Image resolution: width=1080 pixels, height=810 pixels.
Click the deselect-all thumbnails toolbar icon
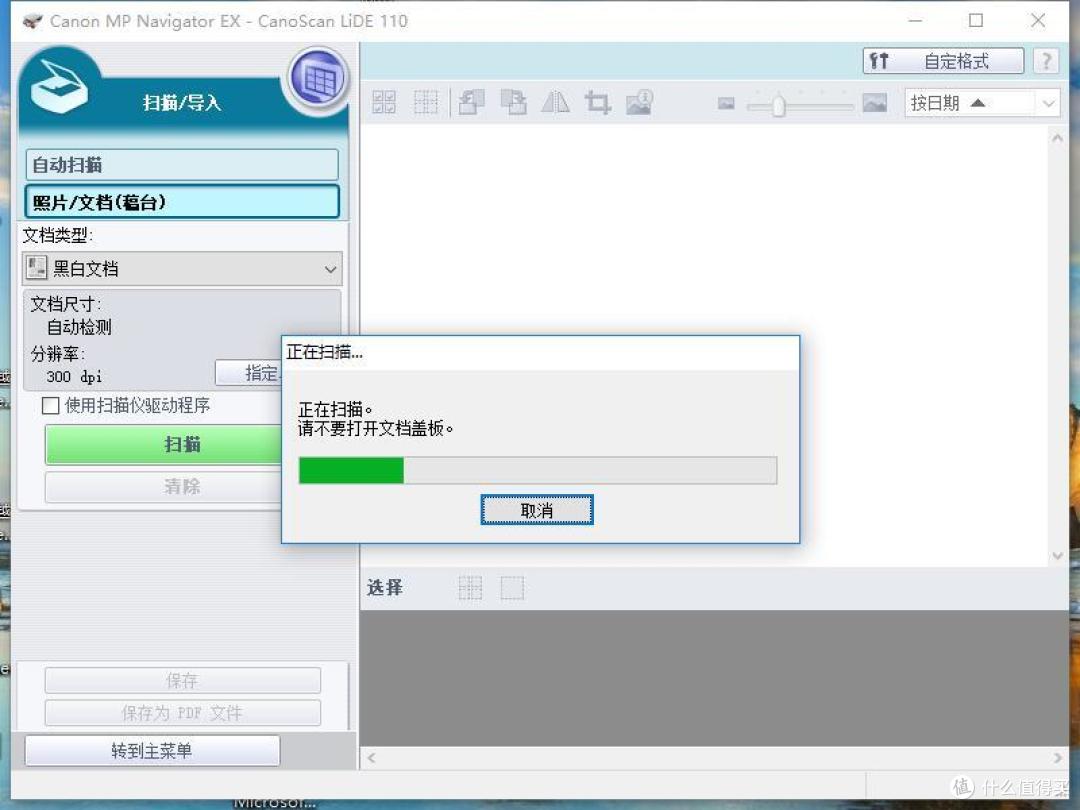coord(426,103)
